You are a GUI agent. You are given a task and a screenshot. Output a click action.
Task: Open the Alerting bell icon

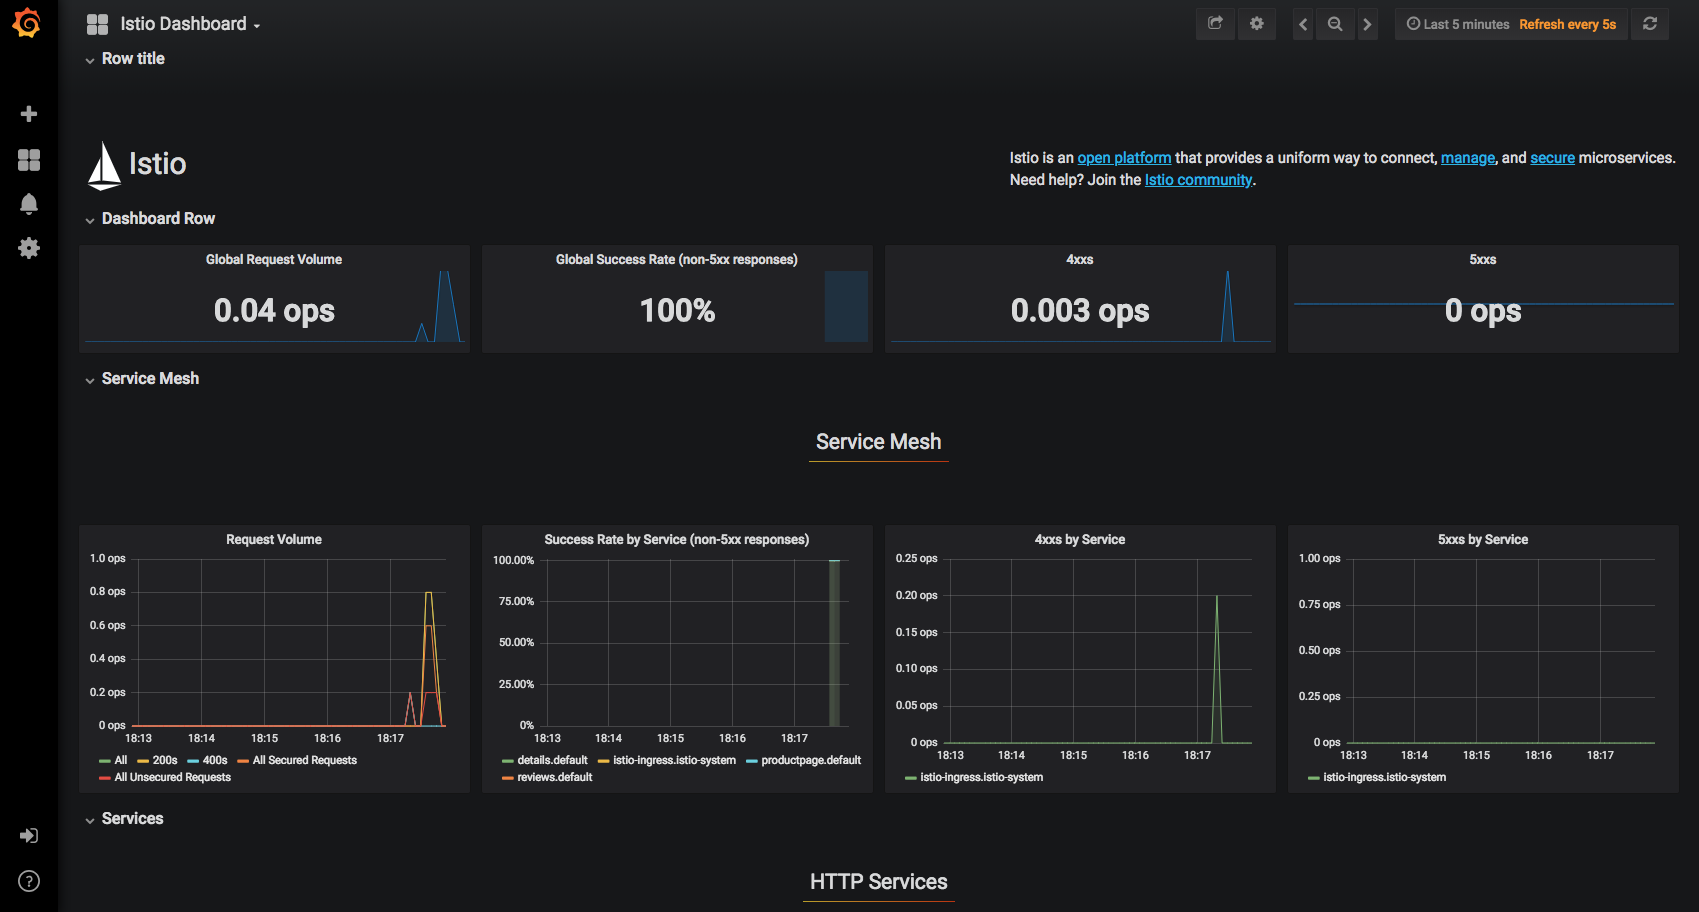click(x=29, y=204)
